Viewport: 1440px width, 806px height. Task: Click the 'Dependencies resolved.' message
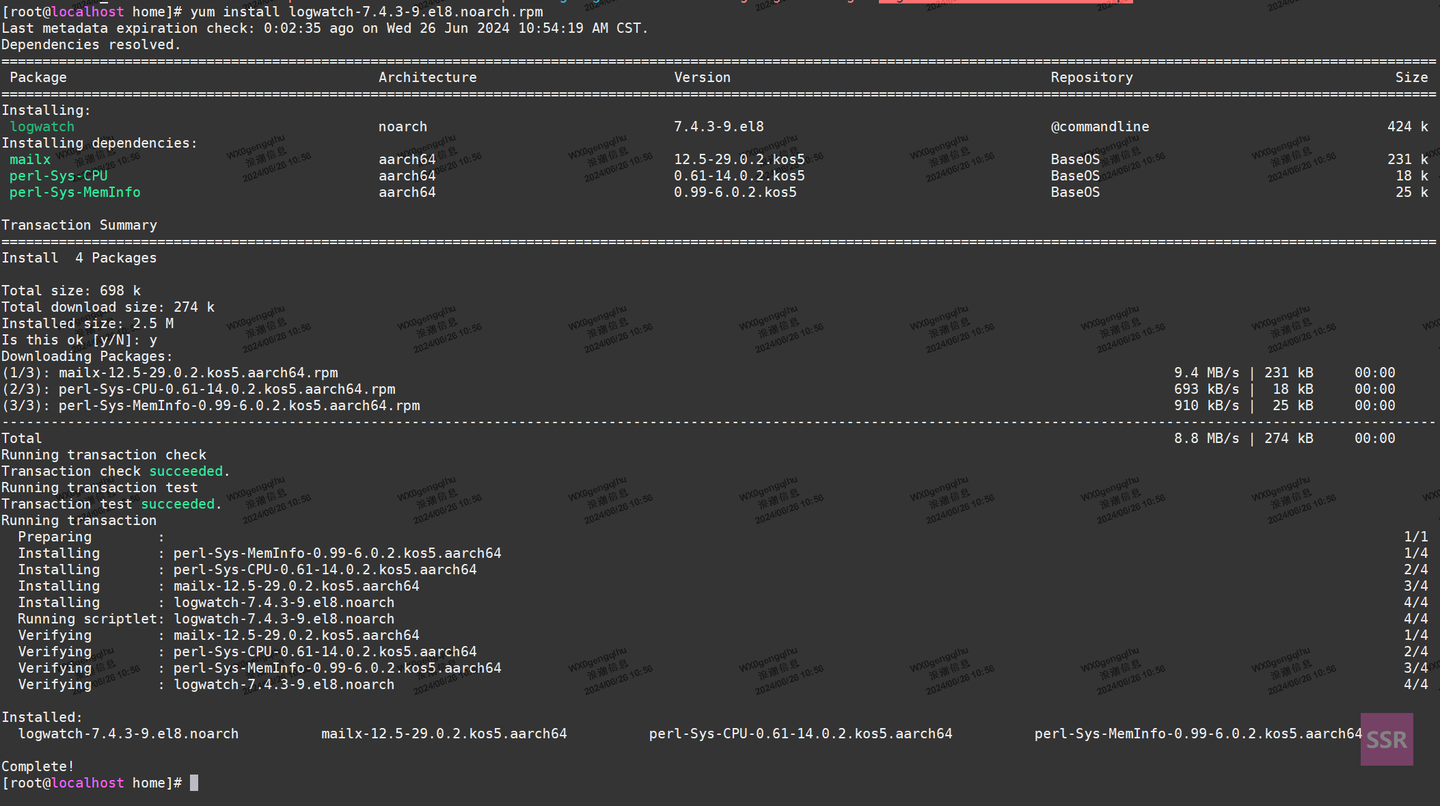coord(91,44)
